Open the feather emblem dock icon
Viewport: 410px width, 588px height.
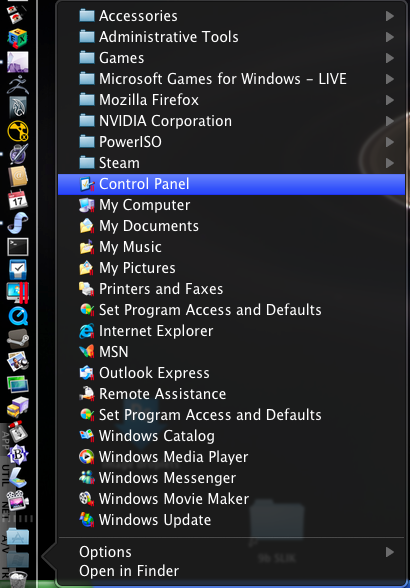coord(18,107)
